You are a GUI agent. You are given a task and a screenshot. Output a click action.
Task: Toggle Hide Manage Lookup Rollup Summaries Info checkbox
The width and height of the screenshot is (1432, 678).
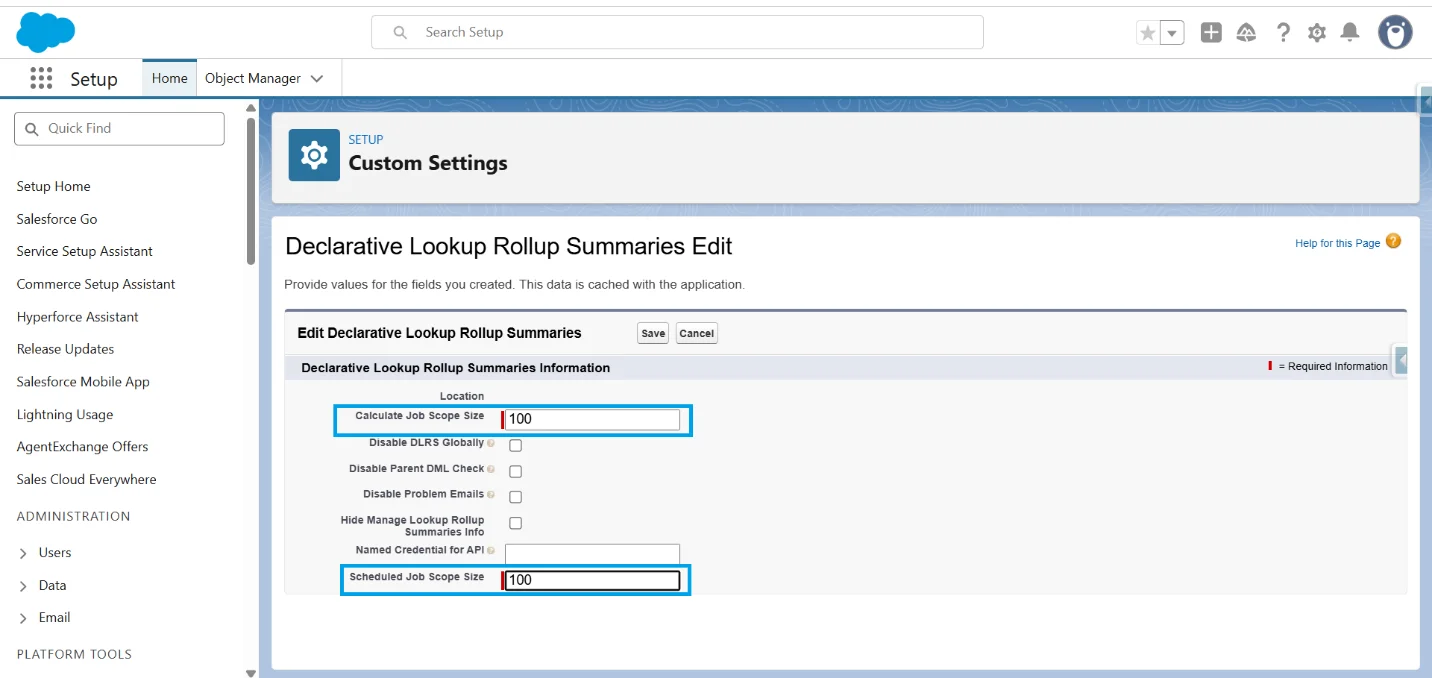pos(516,523)
